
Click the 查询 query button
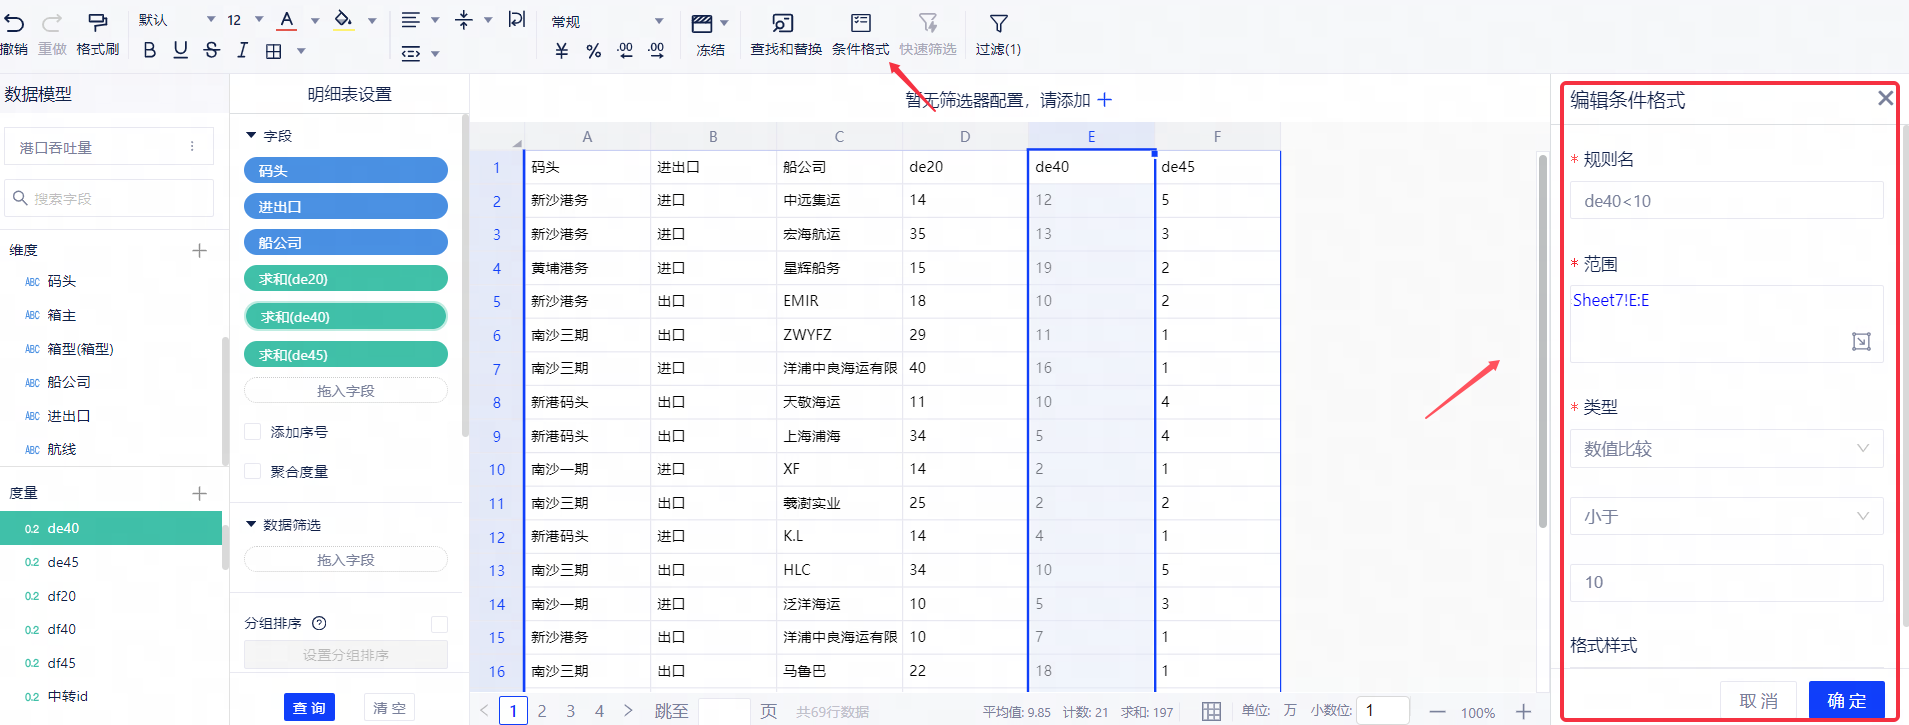point(309,707)
